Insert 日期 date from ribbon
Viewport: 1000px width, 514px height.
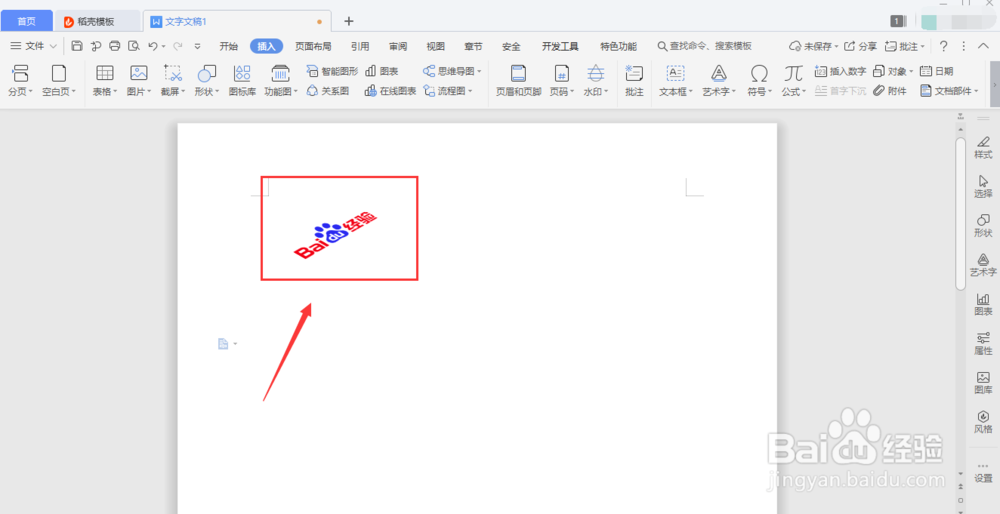[x=936, y=71]
